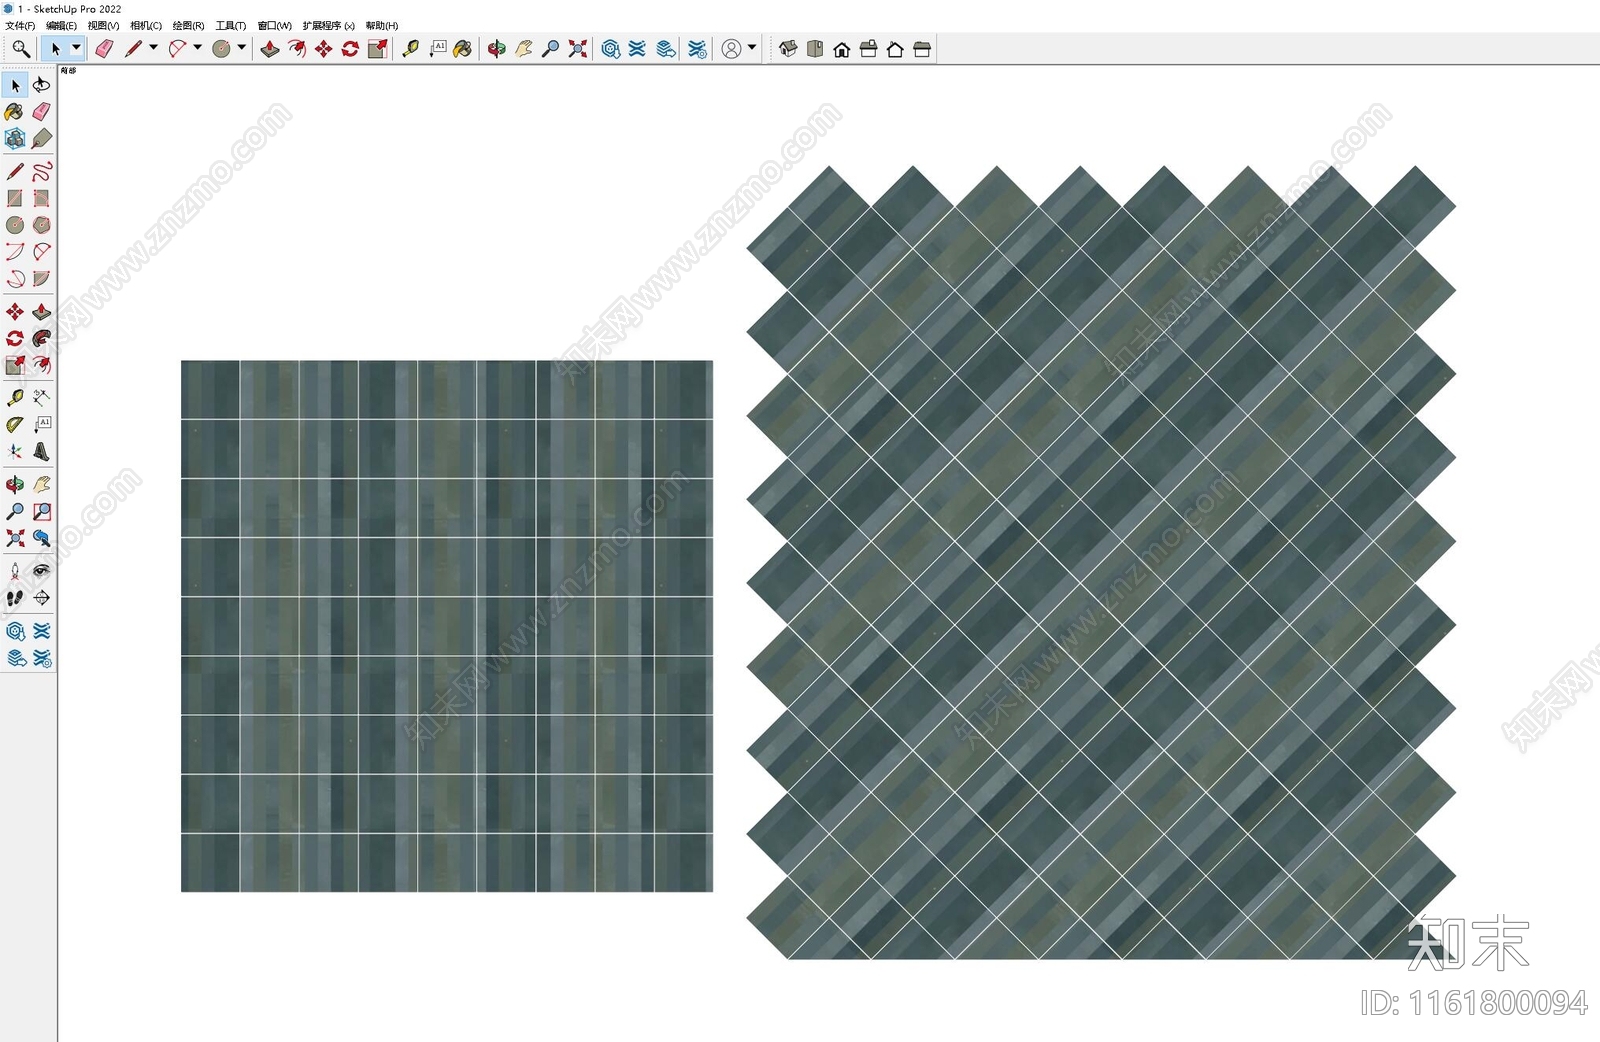The height and width of the screenshot is (1042, 1600).
Task: Switch to the Back view house outline icon
Action: [x=895, y=48]
